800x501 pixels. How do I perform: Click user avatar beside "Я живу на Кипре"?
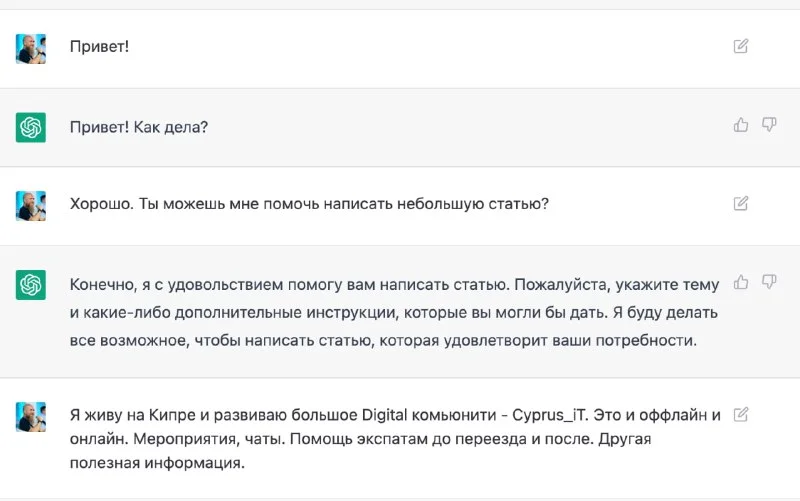click(x=31, y=417)
